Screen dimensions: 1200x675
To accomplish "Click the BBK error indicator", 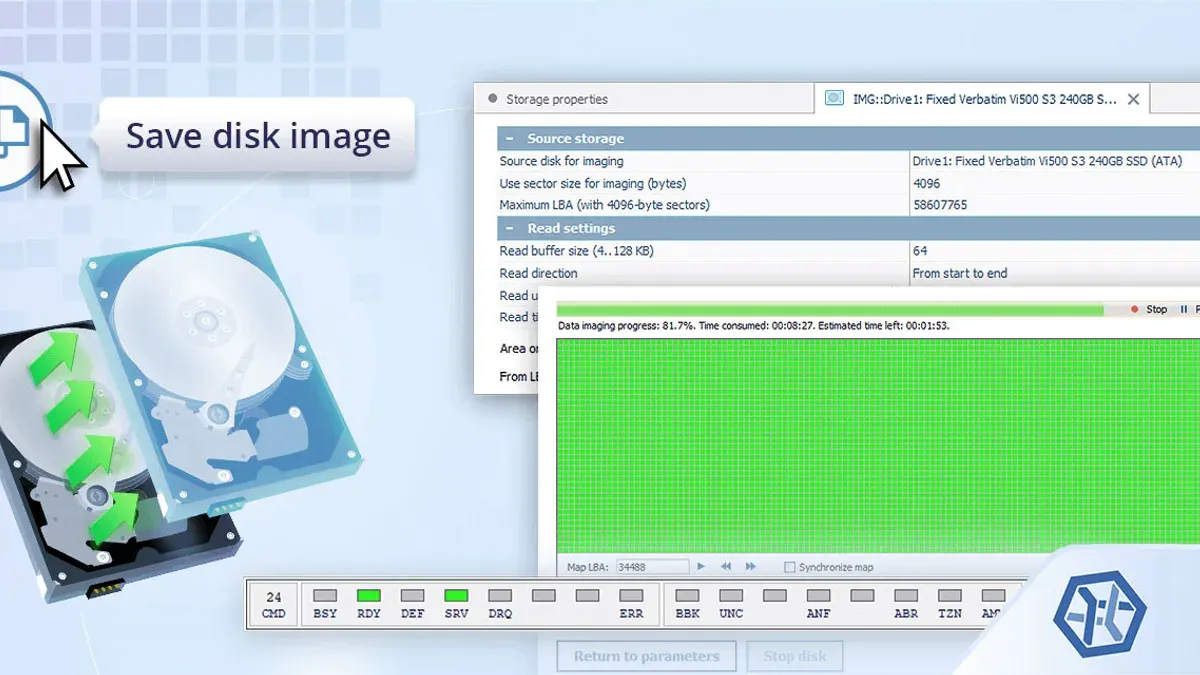I will pyautogui.click(x=688, y=596).
